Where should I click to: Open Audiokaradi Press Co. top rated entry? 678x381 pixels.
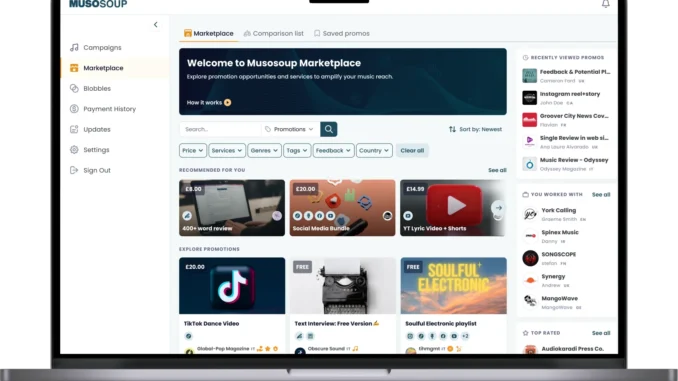(566, 349)
